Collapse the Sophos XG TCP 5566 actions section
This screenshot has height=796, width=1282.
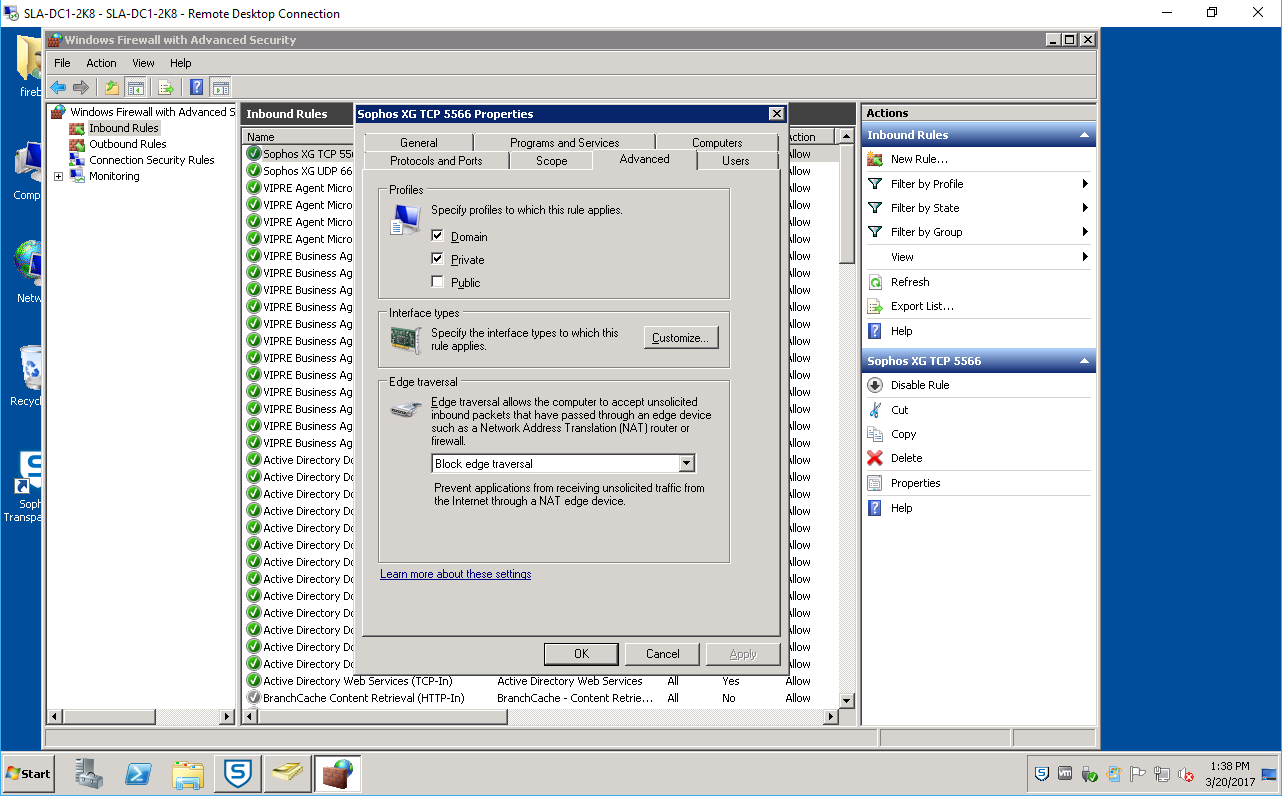click(x=1083, y=361)
